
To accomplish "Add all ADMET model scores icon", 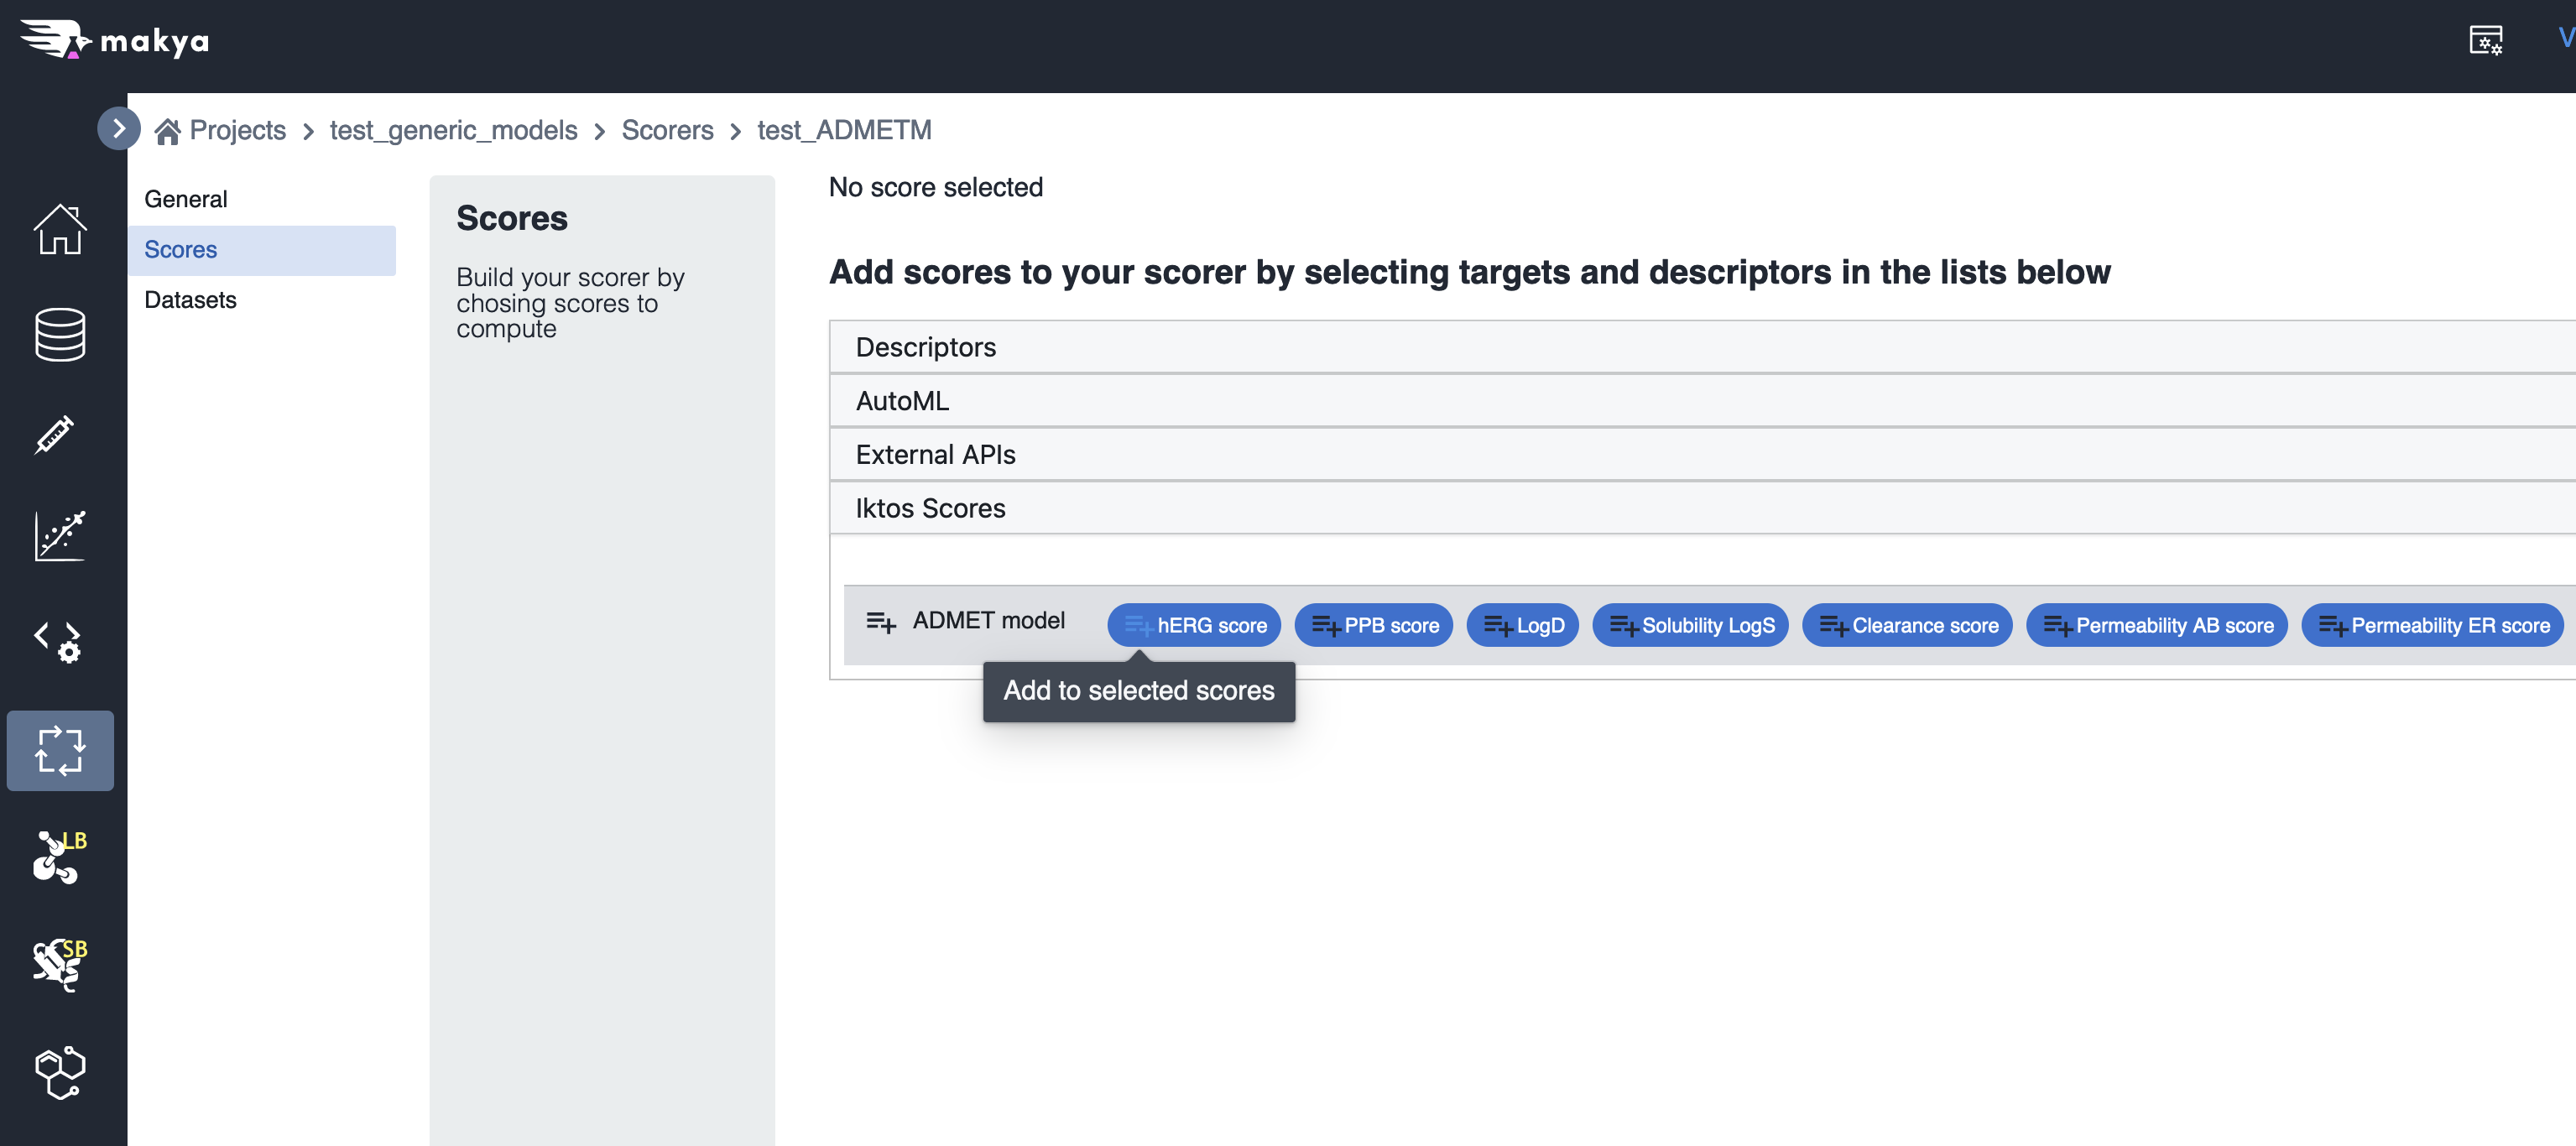I will point(880,621).
